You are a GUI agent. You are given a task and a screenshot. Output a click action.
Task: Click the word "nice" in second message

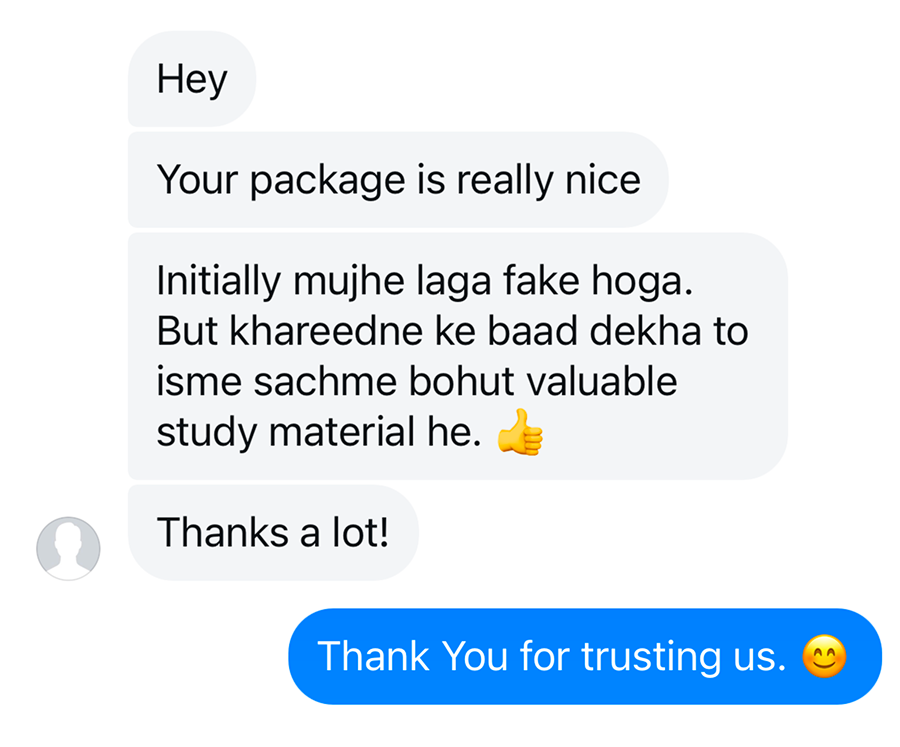[602, 180]
